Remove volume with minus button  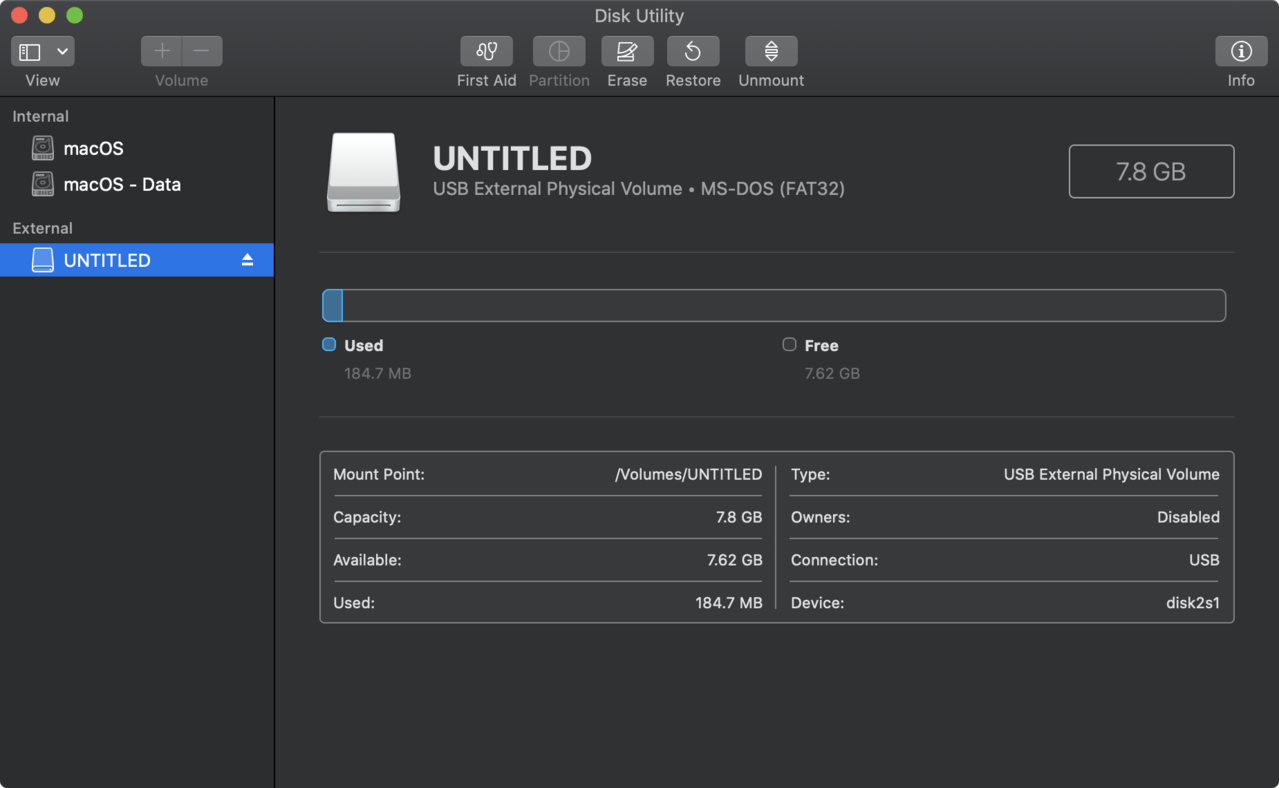pos(202,51)
